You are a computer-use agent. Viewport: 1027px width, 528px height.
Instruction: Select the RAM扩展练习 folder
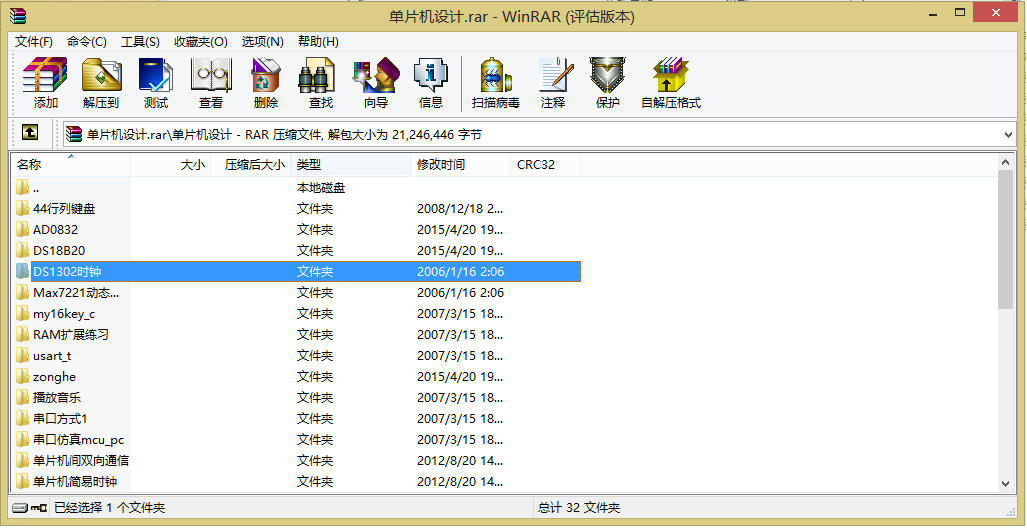[296, 335]
